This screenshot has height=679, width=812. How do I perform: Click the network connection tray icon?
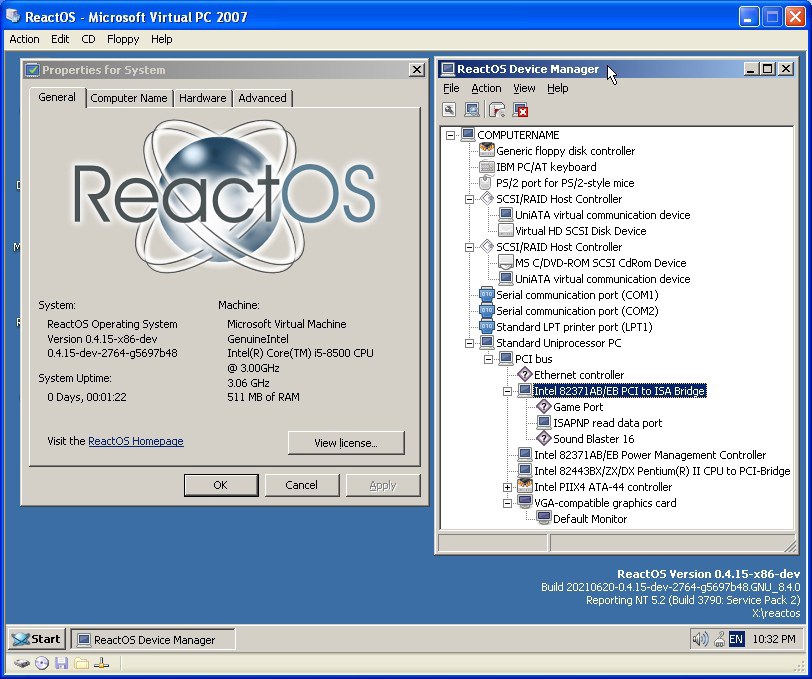[719, 640]
